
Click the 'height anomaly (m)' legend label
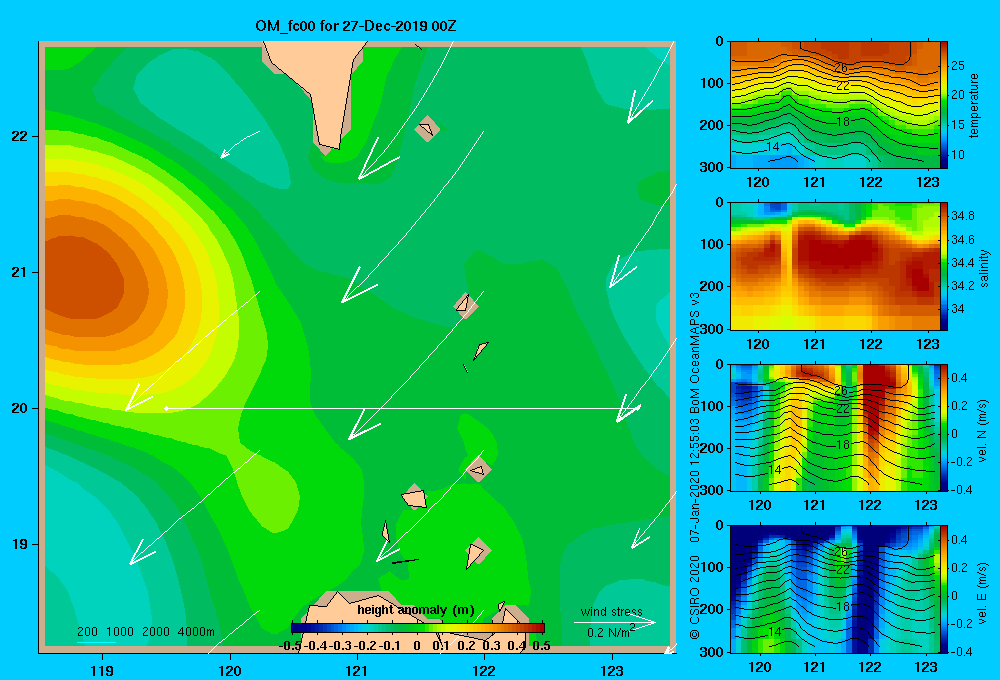(x=416, y=610)
